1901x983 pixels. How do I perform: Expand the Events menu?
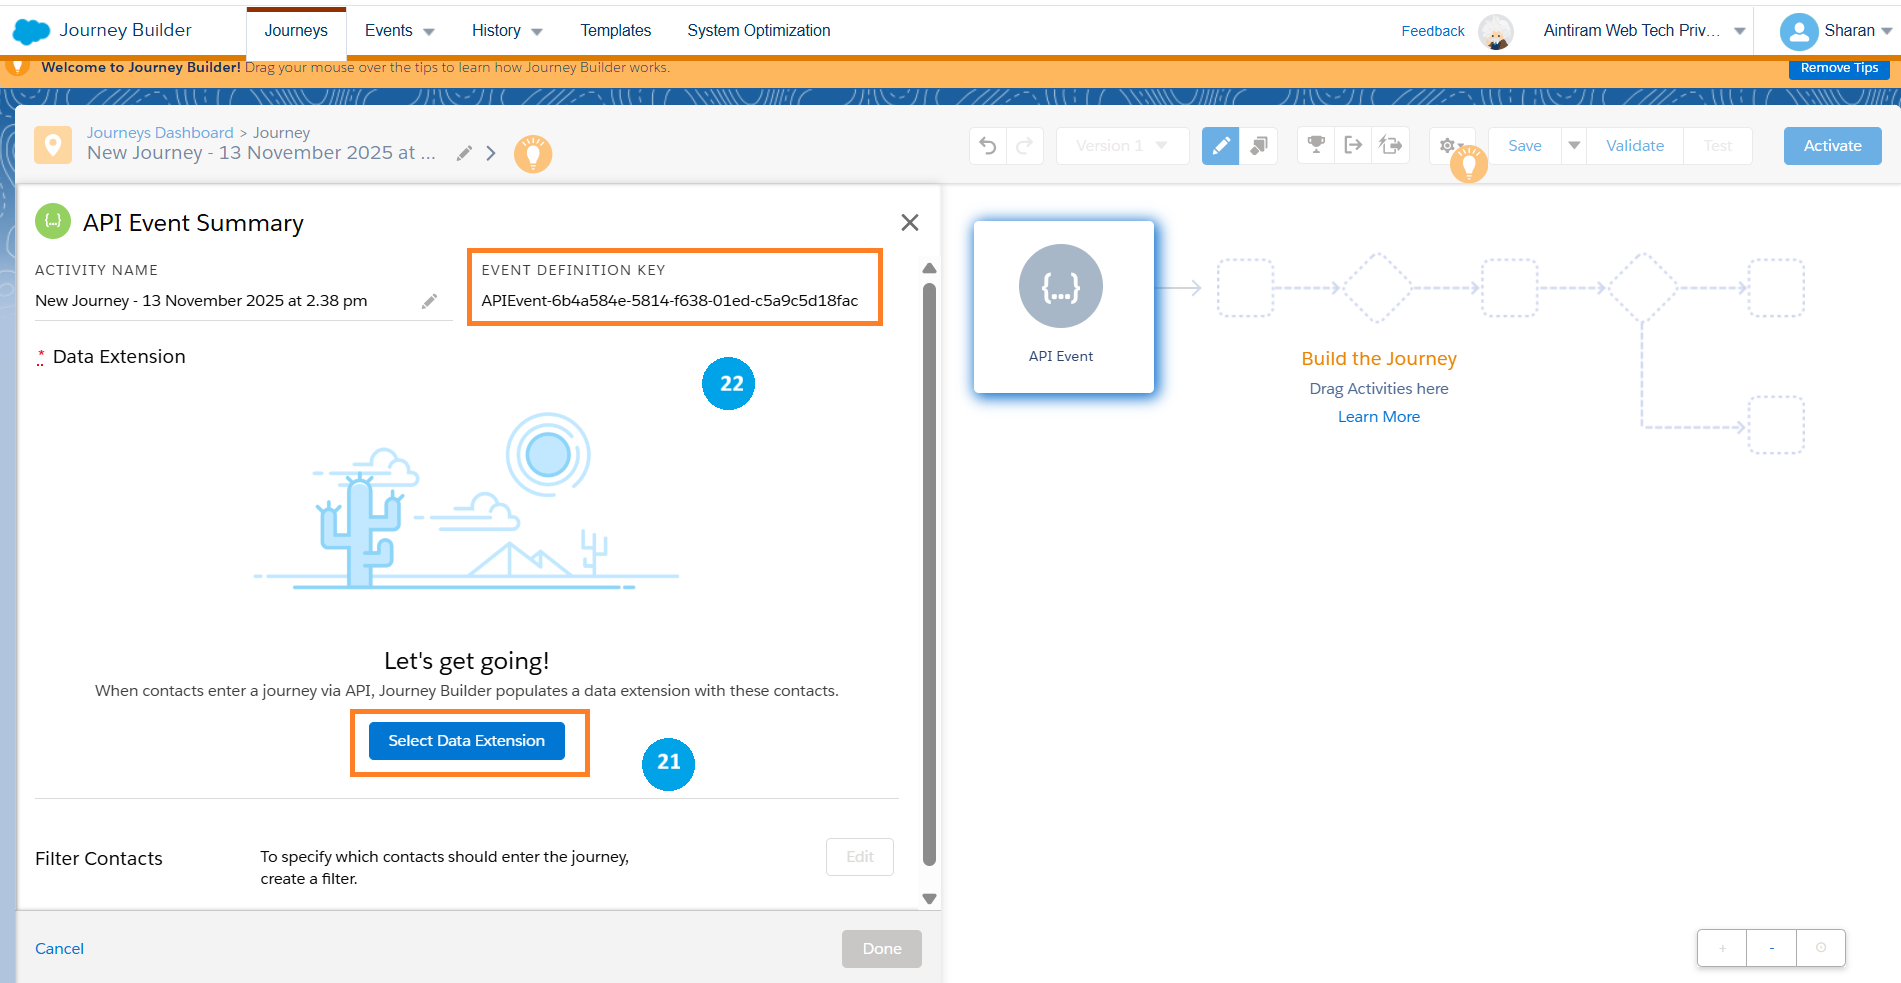point(399,31)
